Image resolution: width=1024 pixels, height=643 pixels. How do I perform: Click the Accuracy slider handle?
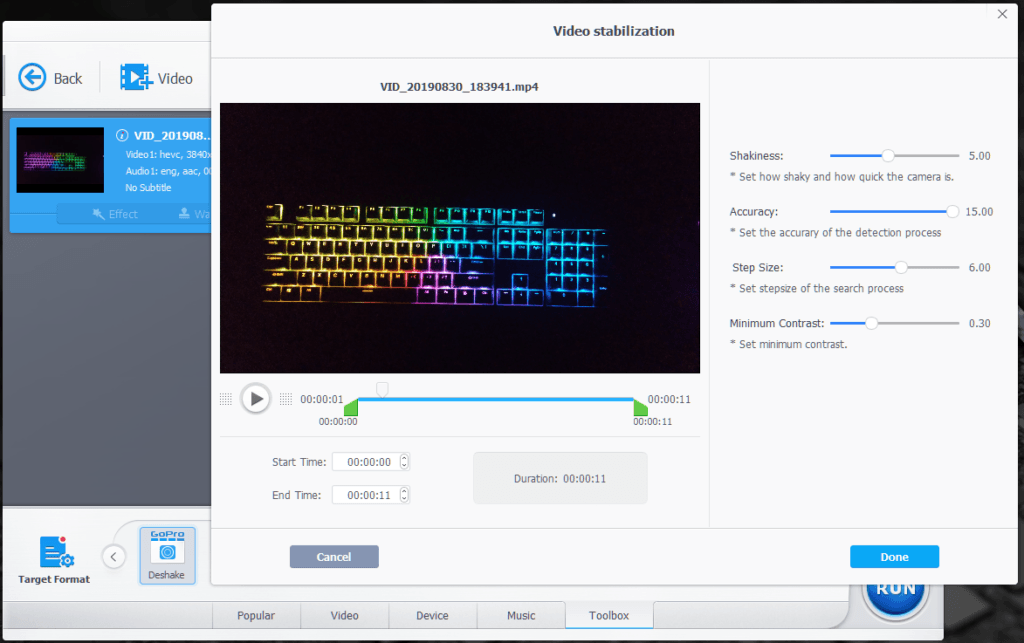(952, 212)
